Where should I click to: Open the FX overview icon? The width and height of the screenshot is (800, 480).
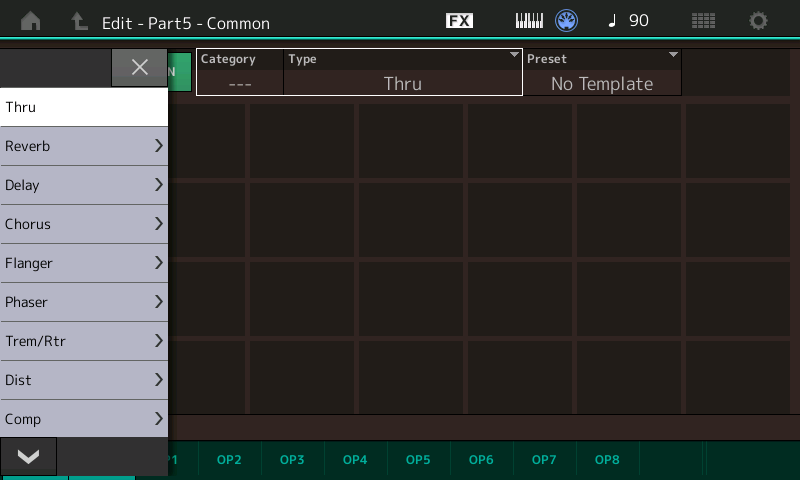[459, 21]
